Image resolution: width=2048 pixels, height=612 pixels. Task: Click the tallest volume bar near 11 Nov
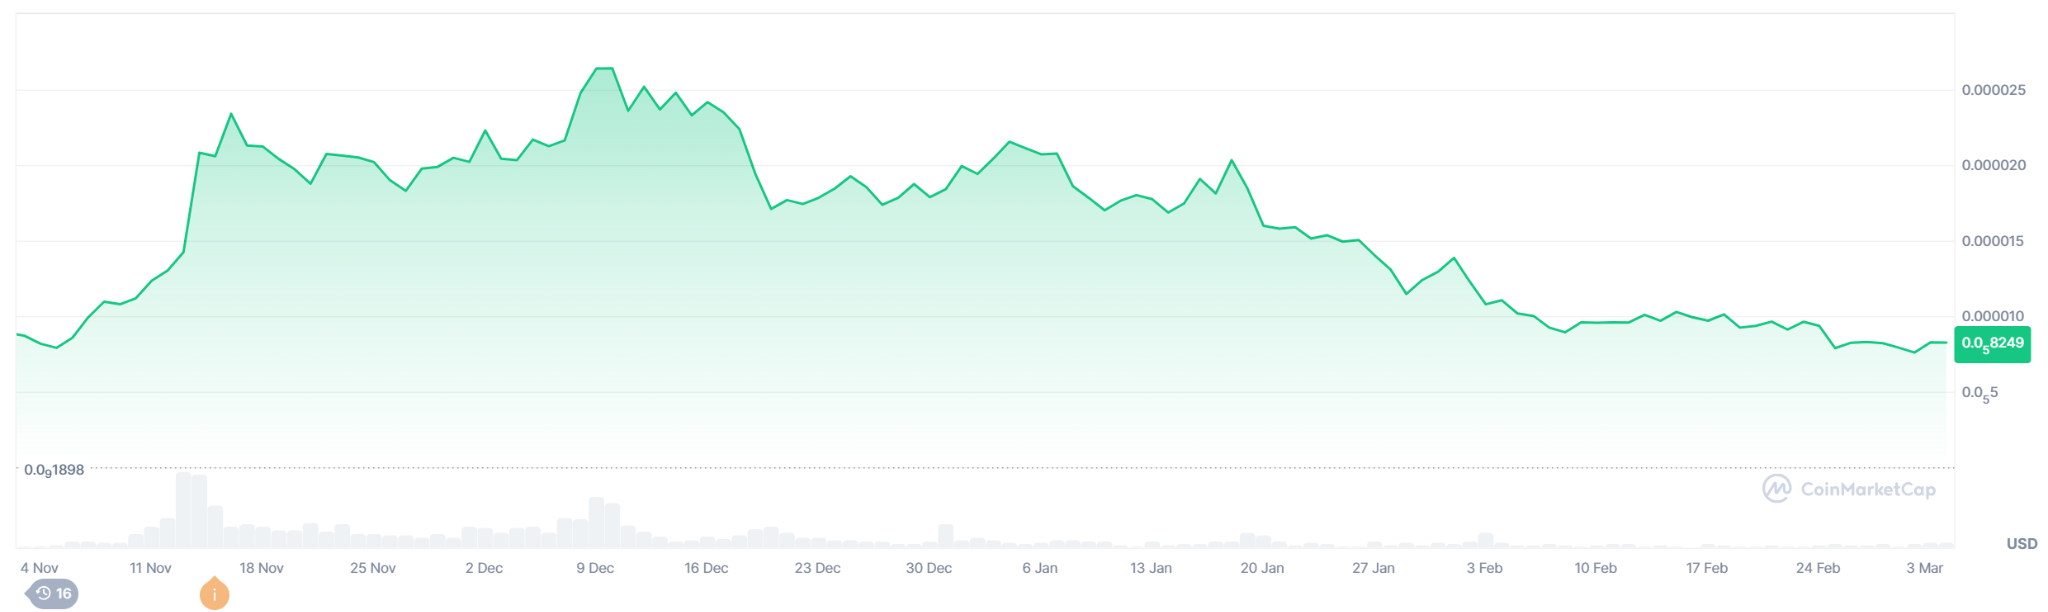(x=183, y=510)
